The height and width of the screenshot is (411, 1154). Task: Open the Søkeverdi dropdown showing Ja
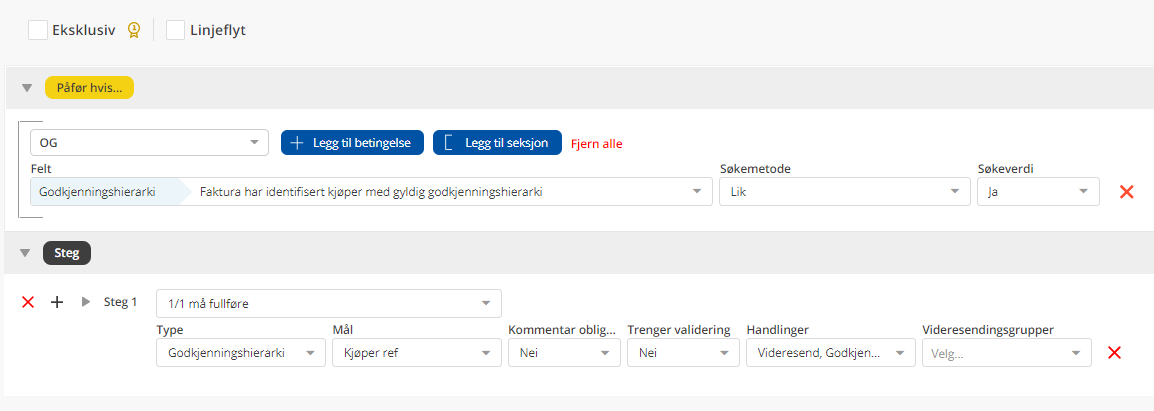pyautogui.click(x=1037, y=192)
